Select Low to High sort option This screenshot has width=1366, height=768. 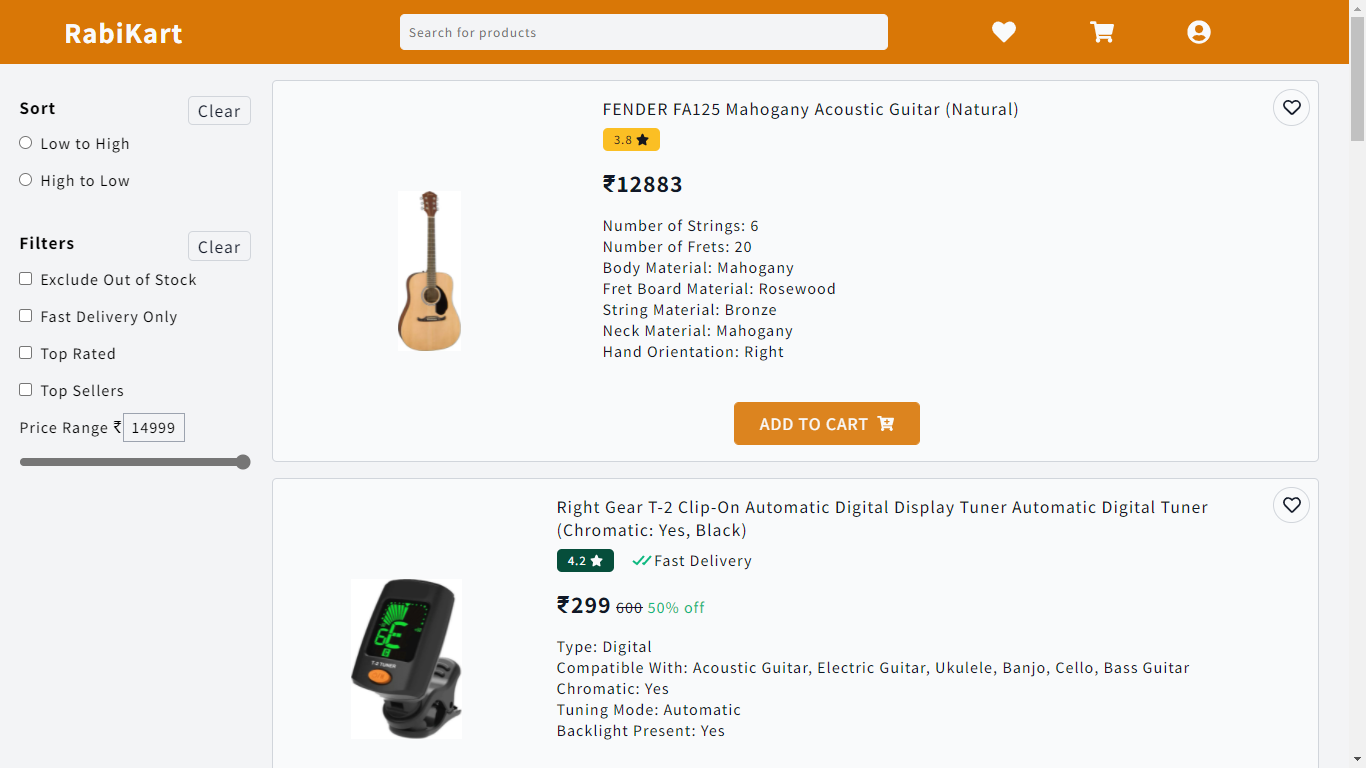(x=26, y=143)
